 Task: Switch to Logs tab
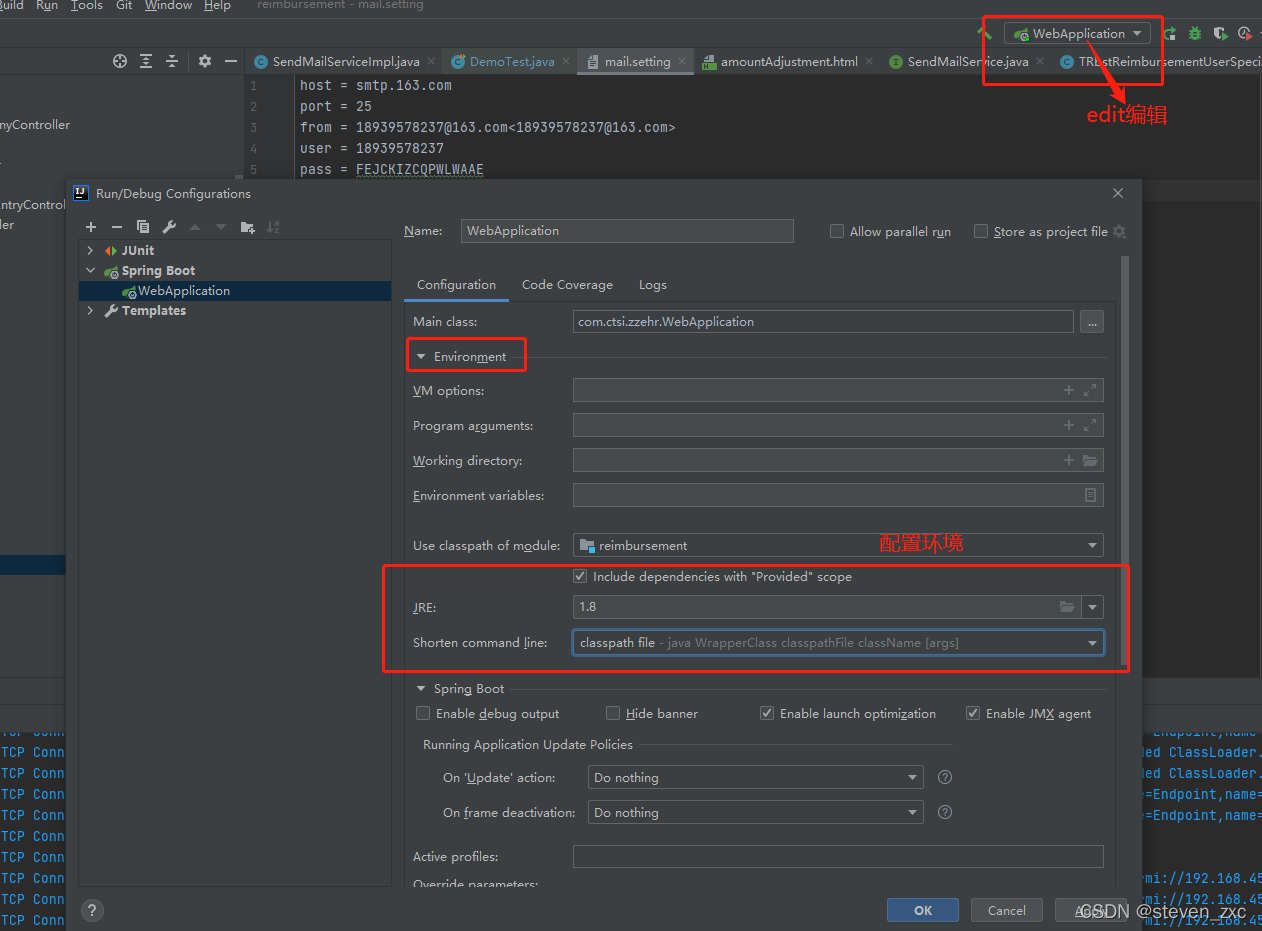(x=652, y=284)
